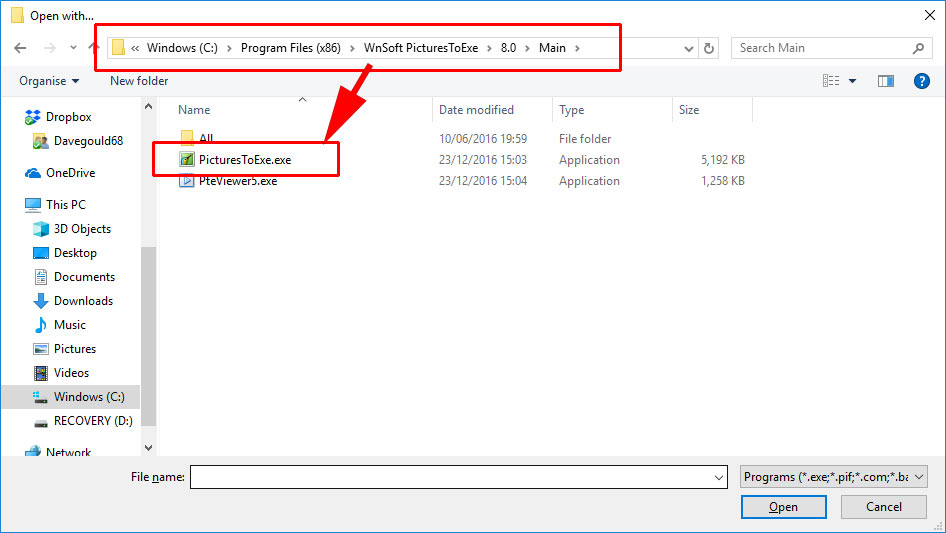Image resolution: width=946 pixels, height=533 pixels.
Task: Select the PicturesToExe.exe file
Action: pos(245,160)
